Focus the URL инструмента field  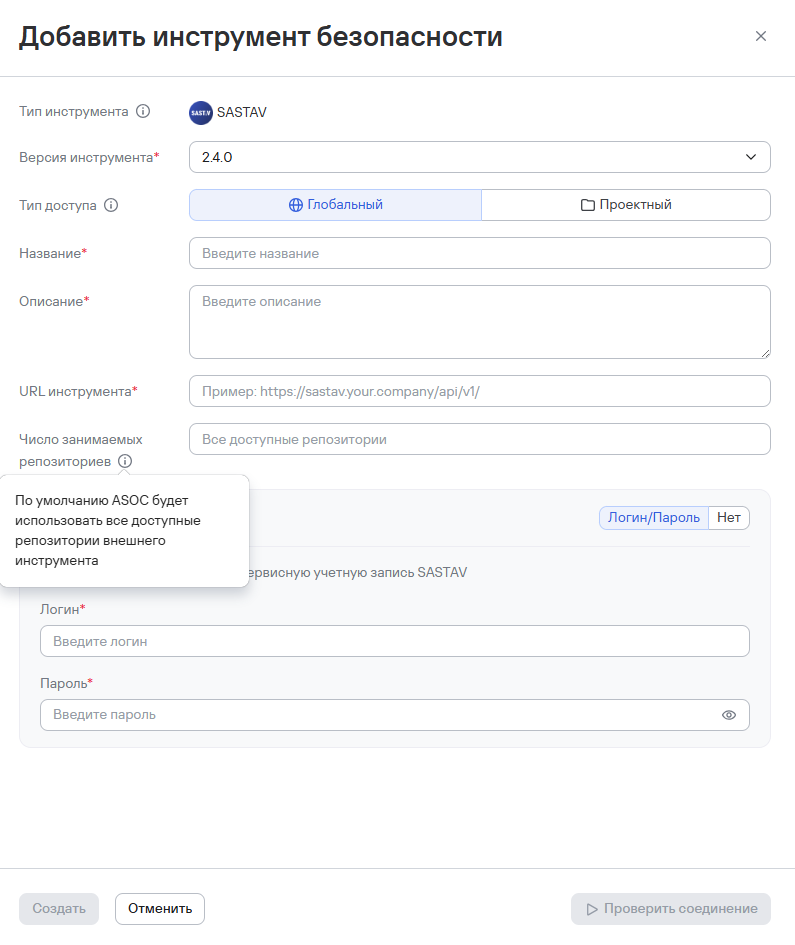[479, 391]
